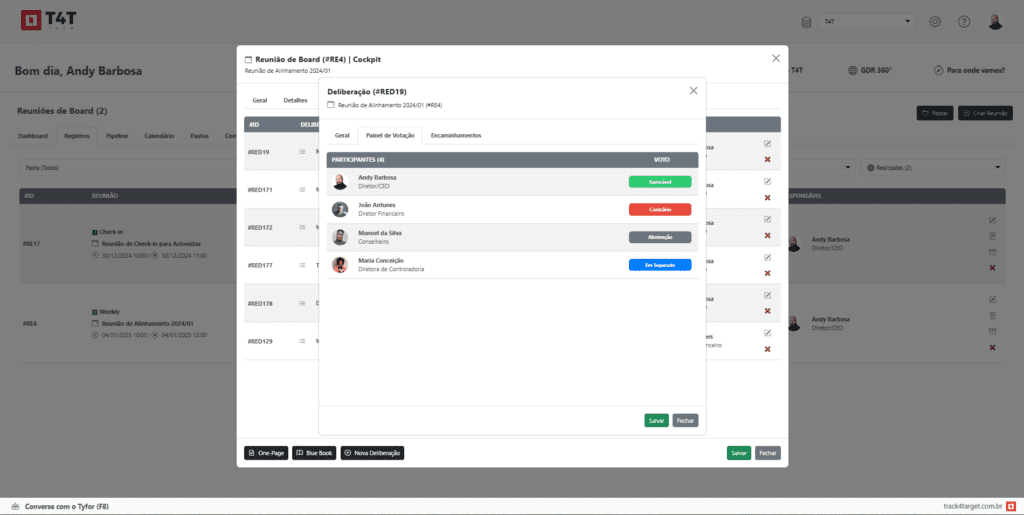Delete deliberation #RED171 with the red X
This screenshot has height=515, width=1024.
pos(767,197)
